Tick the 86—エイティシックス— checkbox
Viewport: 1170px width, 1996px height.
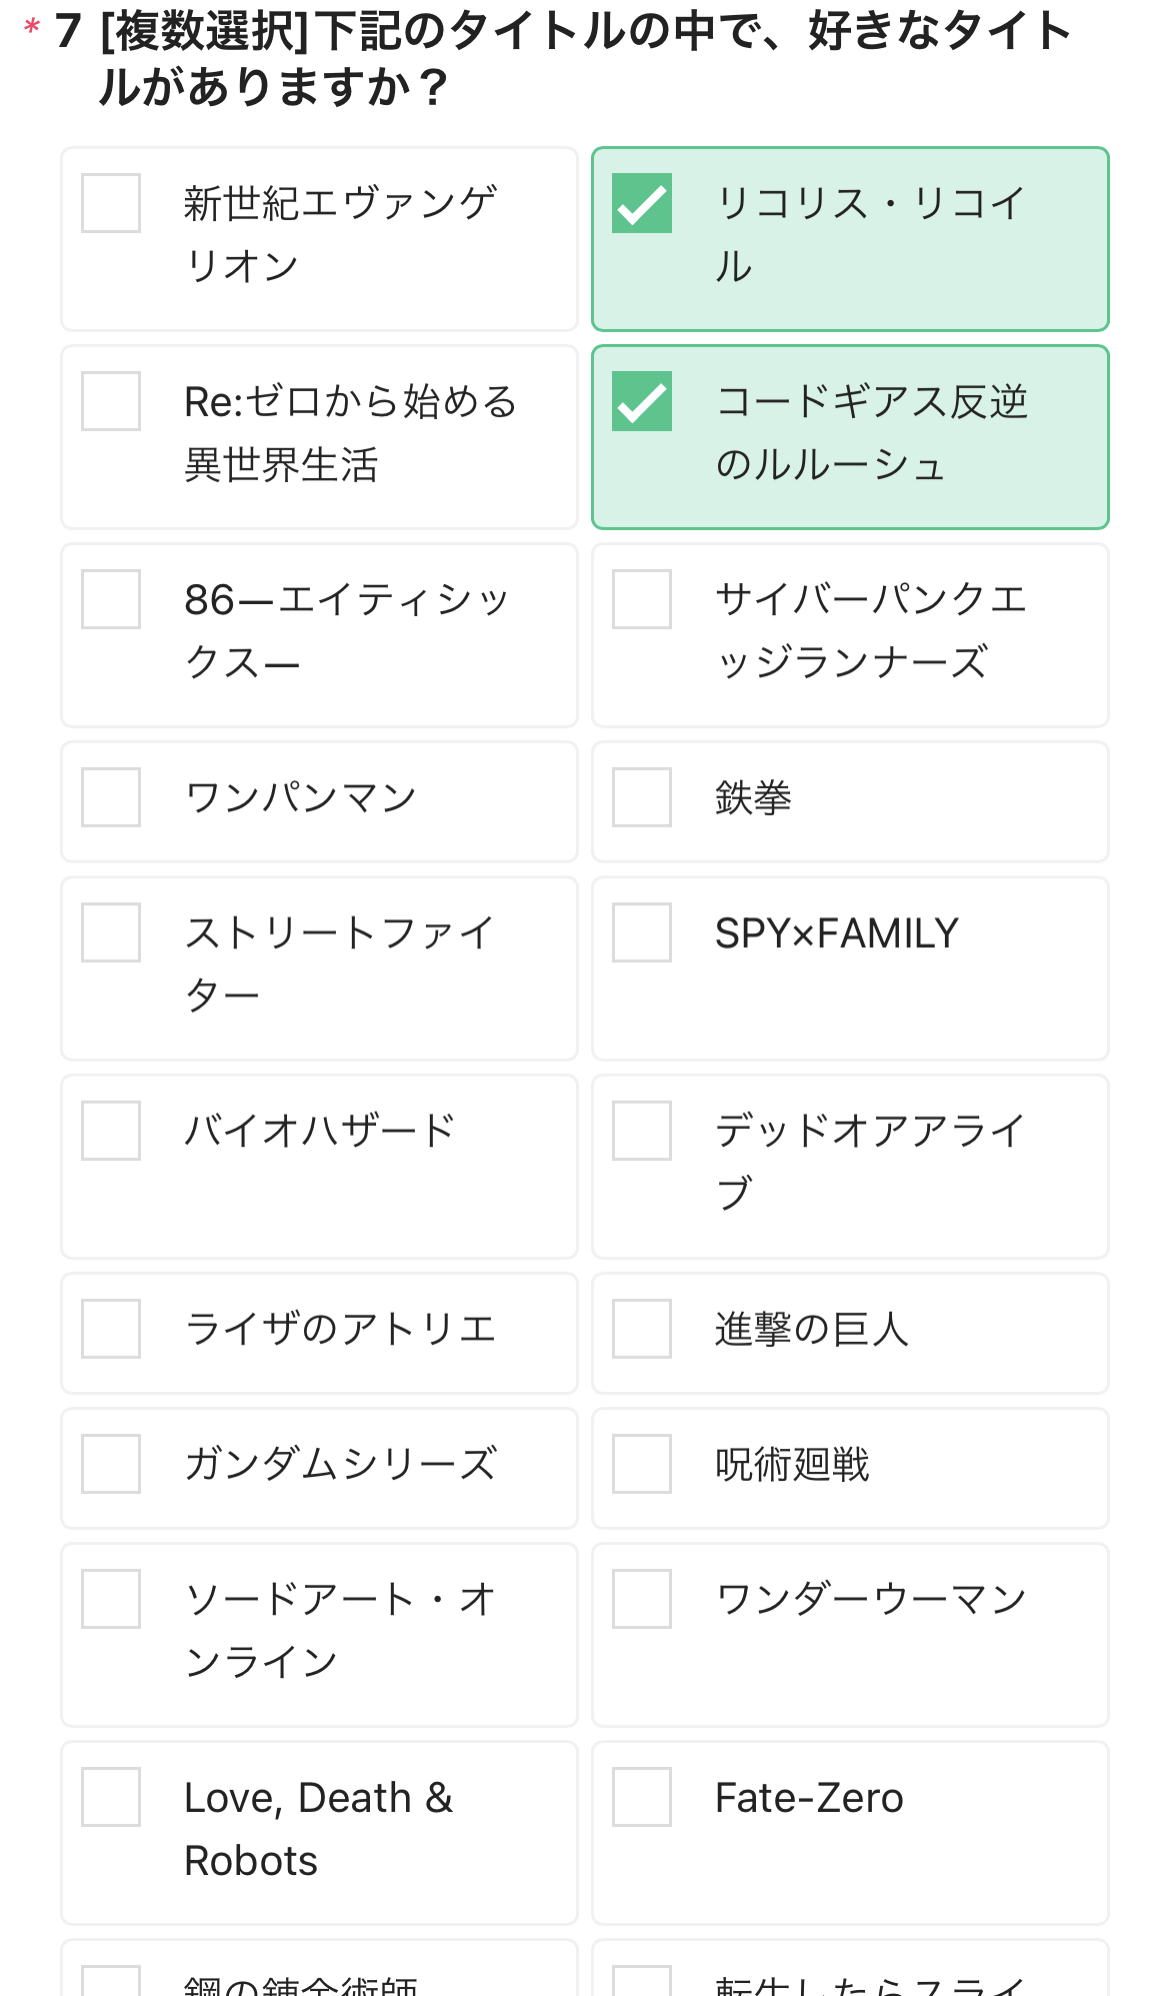[111, 599]
